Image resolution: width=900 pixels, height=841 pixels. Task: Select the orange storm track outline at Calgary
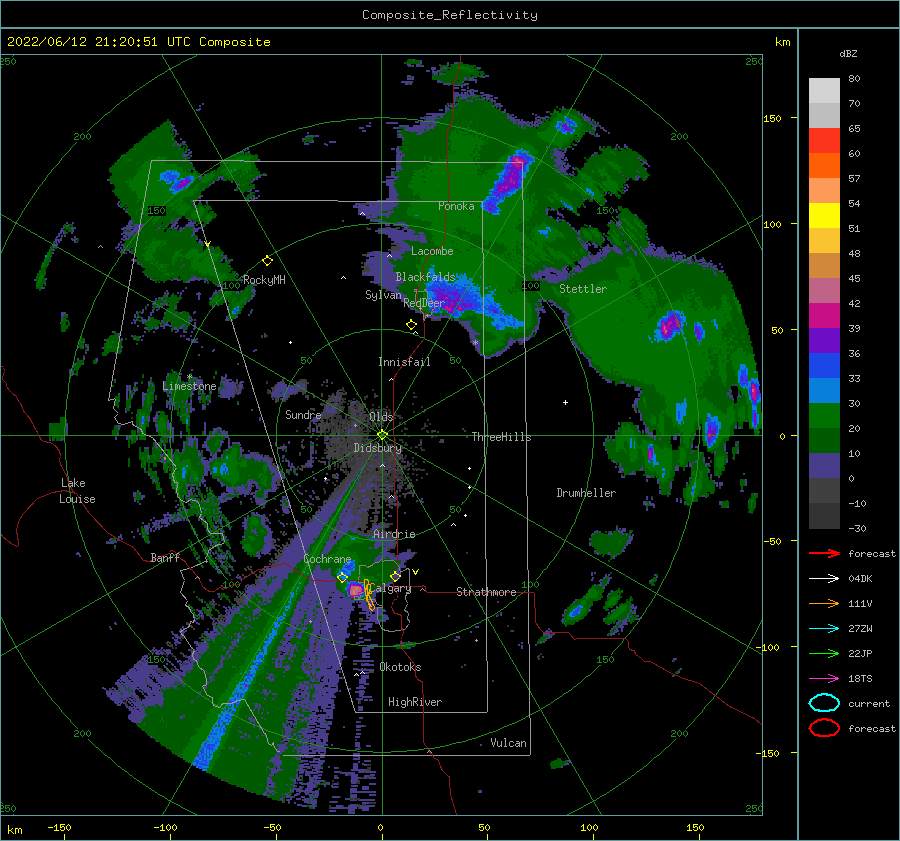(369, 595)
